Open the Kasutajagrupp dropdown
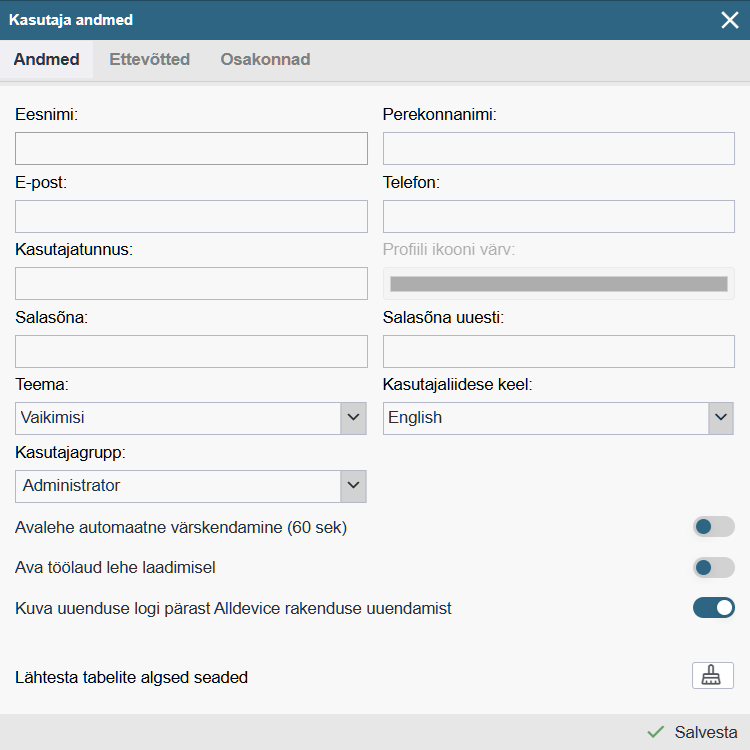Viewport: 750px width, 750px height. [191, 486]
